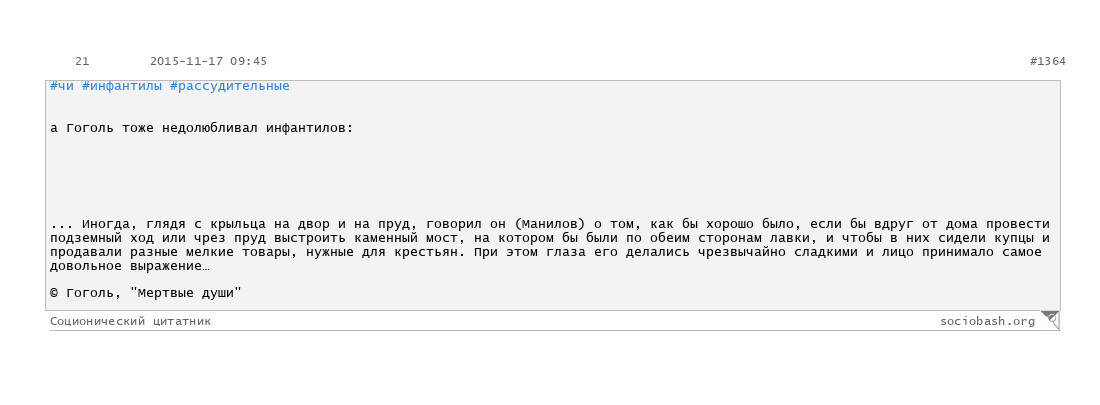Click the line starting 'подземный ход или чрез'
This screenshot has width=1100, height=405.
click(x=549, y=239)
